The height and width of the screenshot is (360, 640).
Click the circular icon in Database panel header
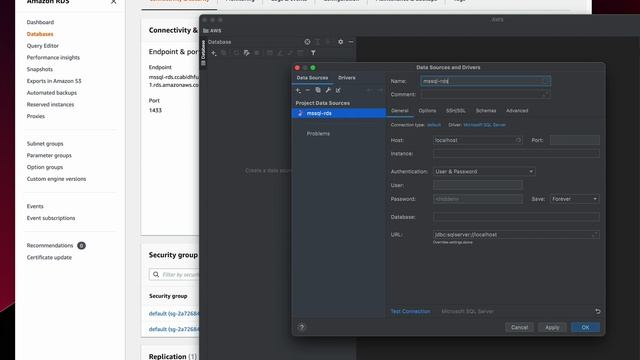tap(307, 42)
